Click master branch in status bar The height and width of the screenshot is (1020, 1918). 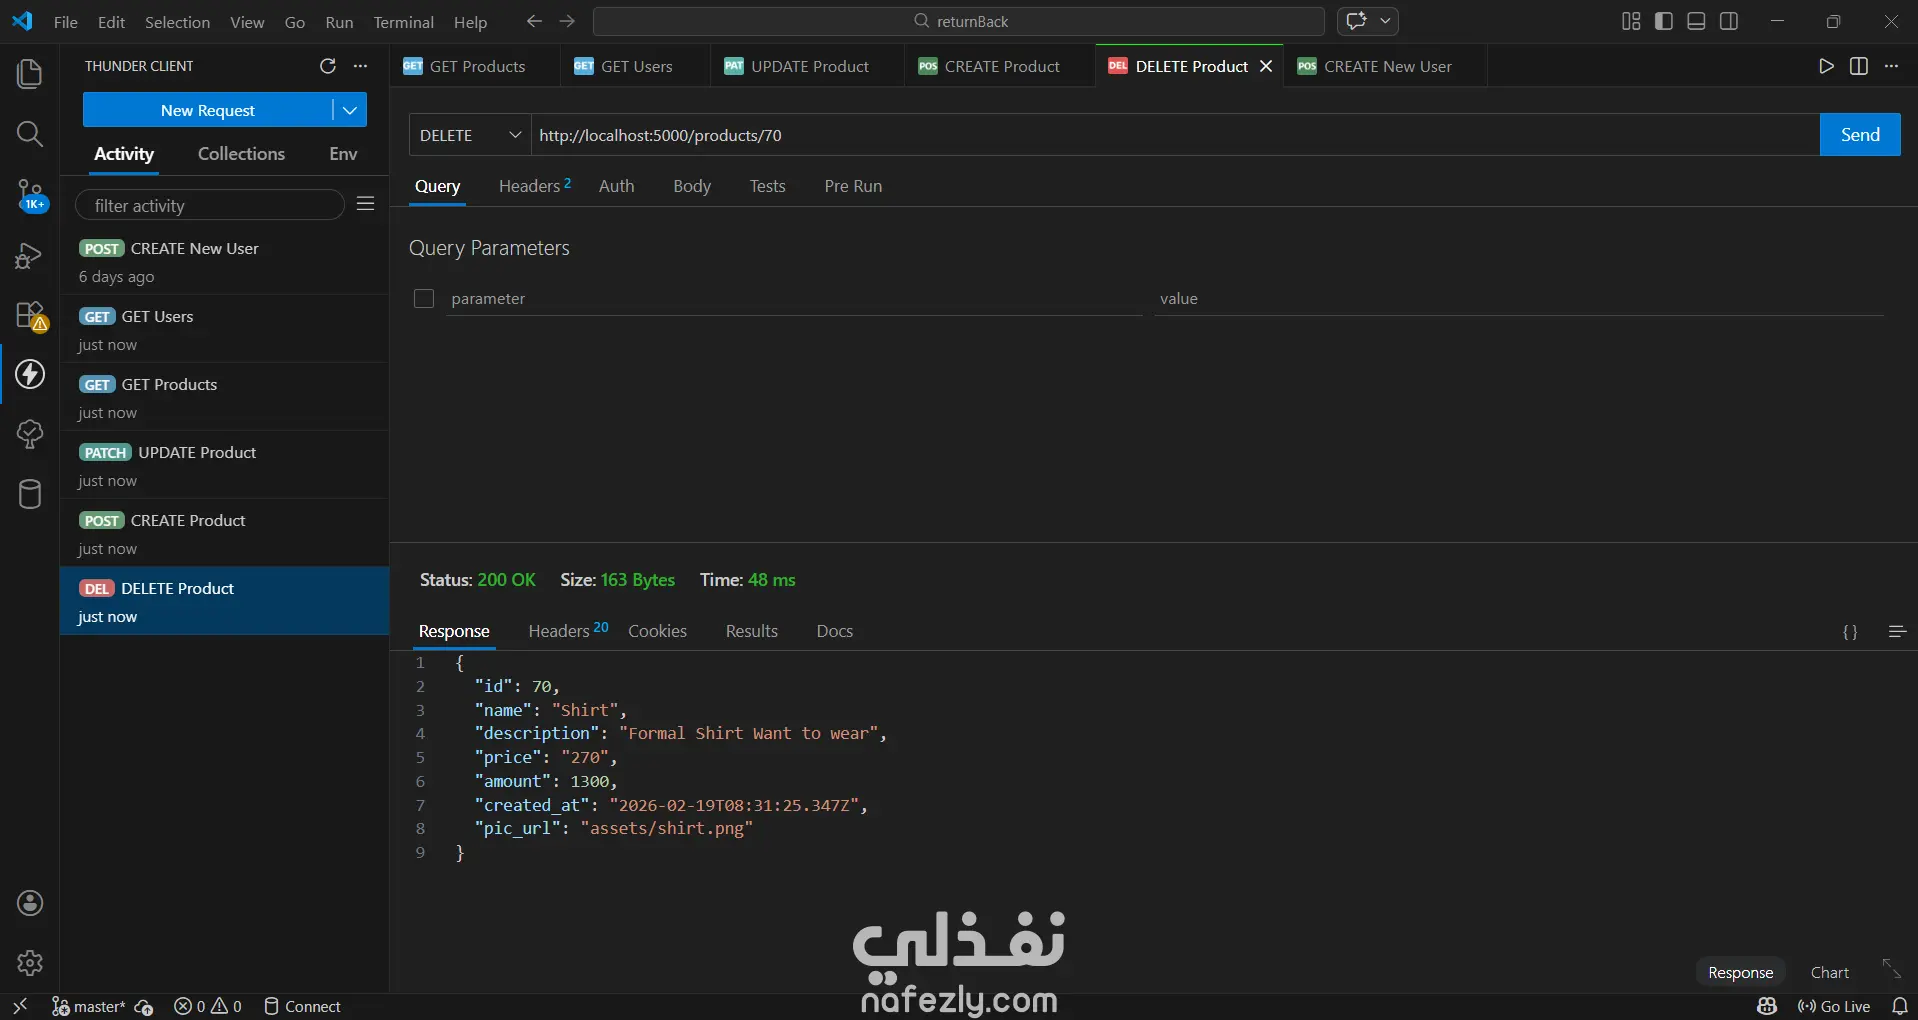89,1006
